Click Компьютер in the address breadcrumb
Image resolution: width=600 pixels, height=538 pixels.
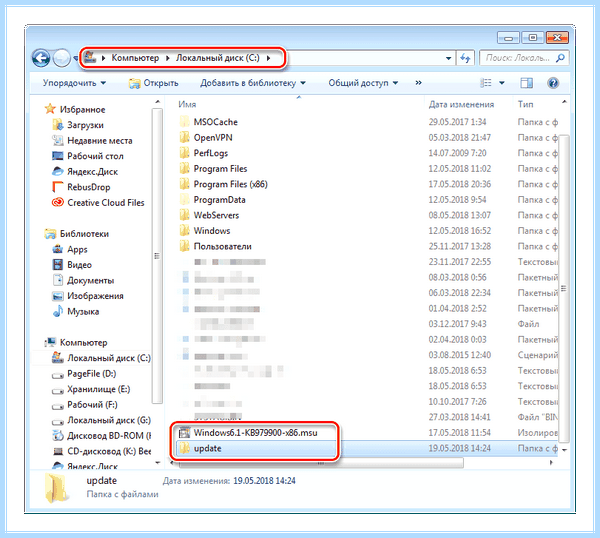135,58
